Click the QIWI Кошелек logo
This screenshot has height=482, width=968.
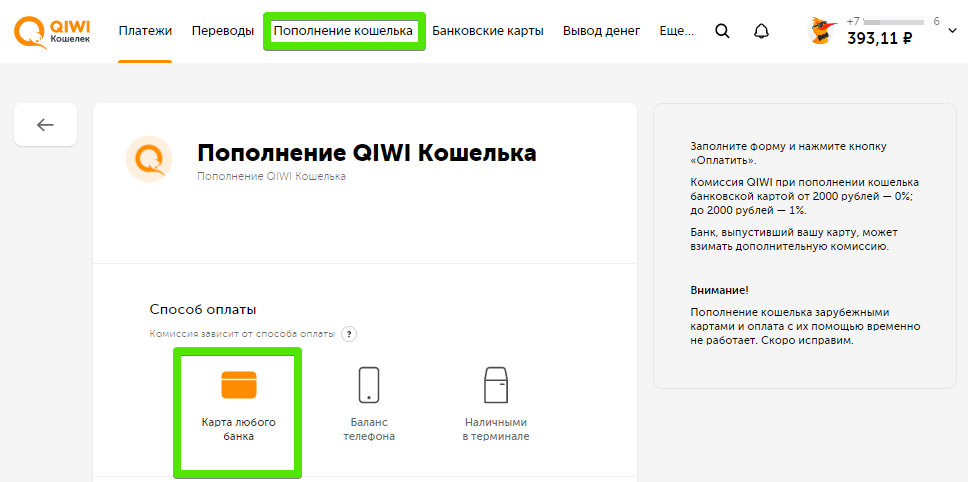pyautogui.click(x=52, y=32)
